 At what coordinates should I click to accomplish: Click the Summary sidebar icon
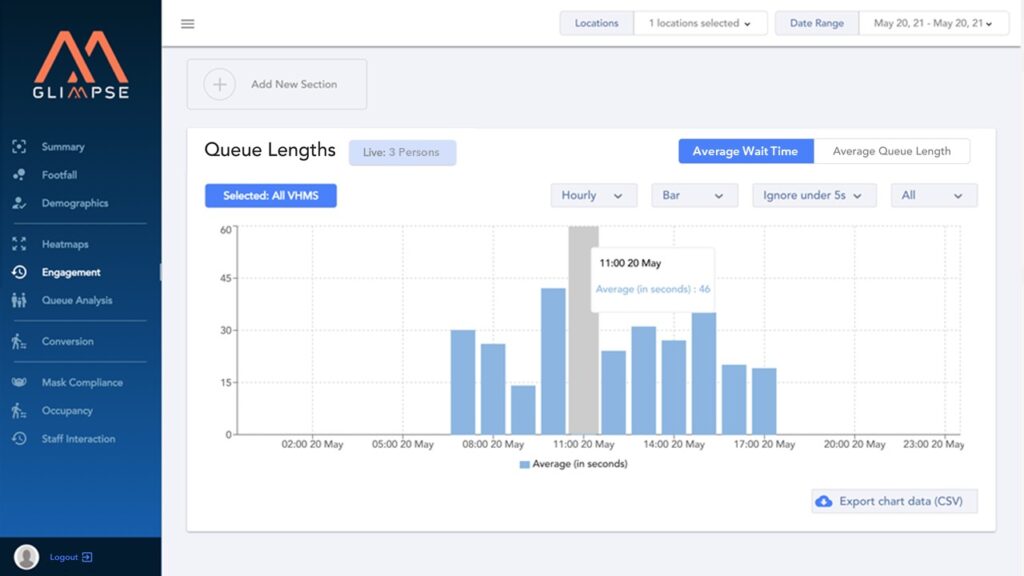coord(19,147)
